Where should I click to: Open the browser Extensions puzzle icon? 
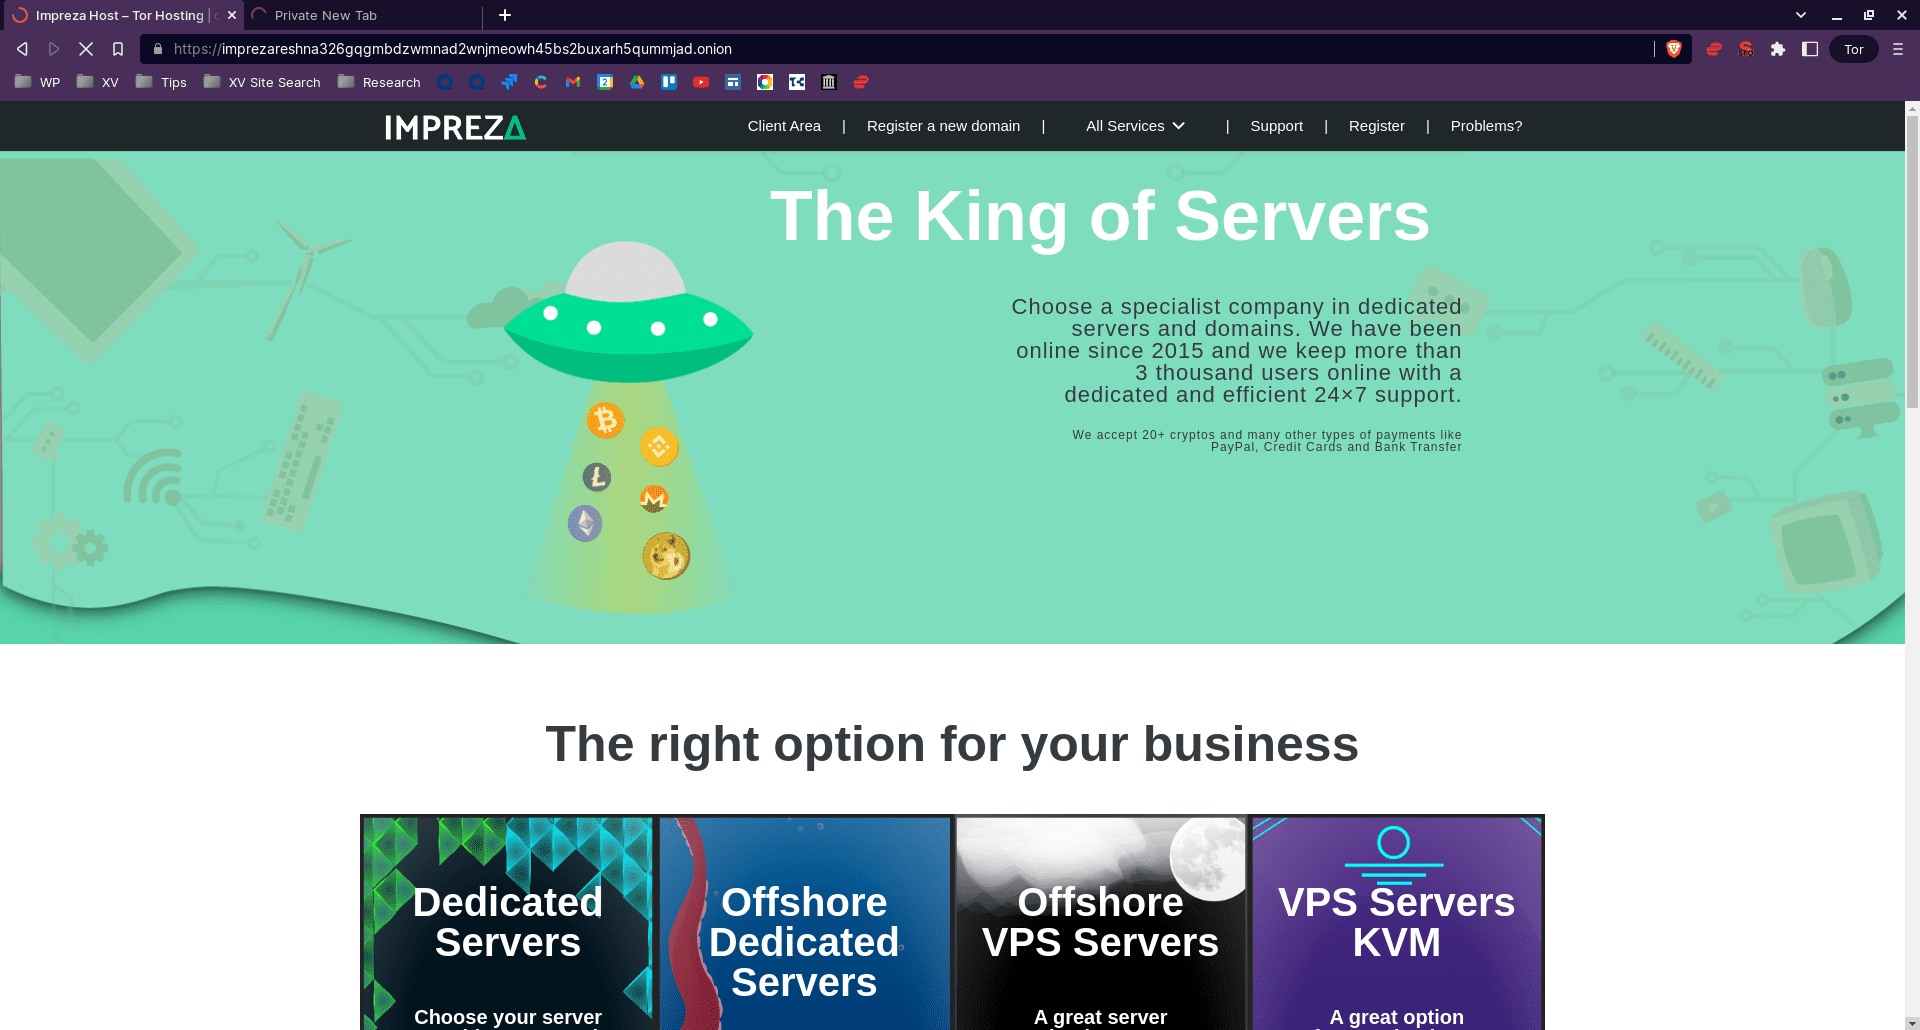[1779, 48]
